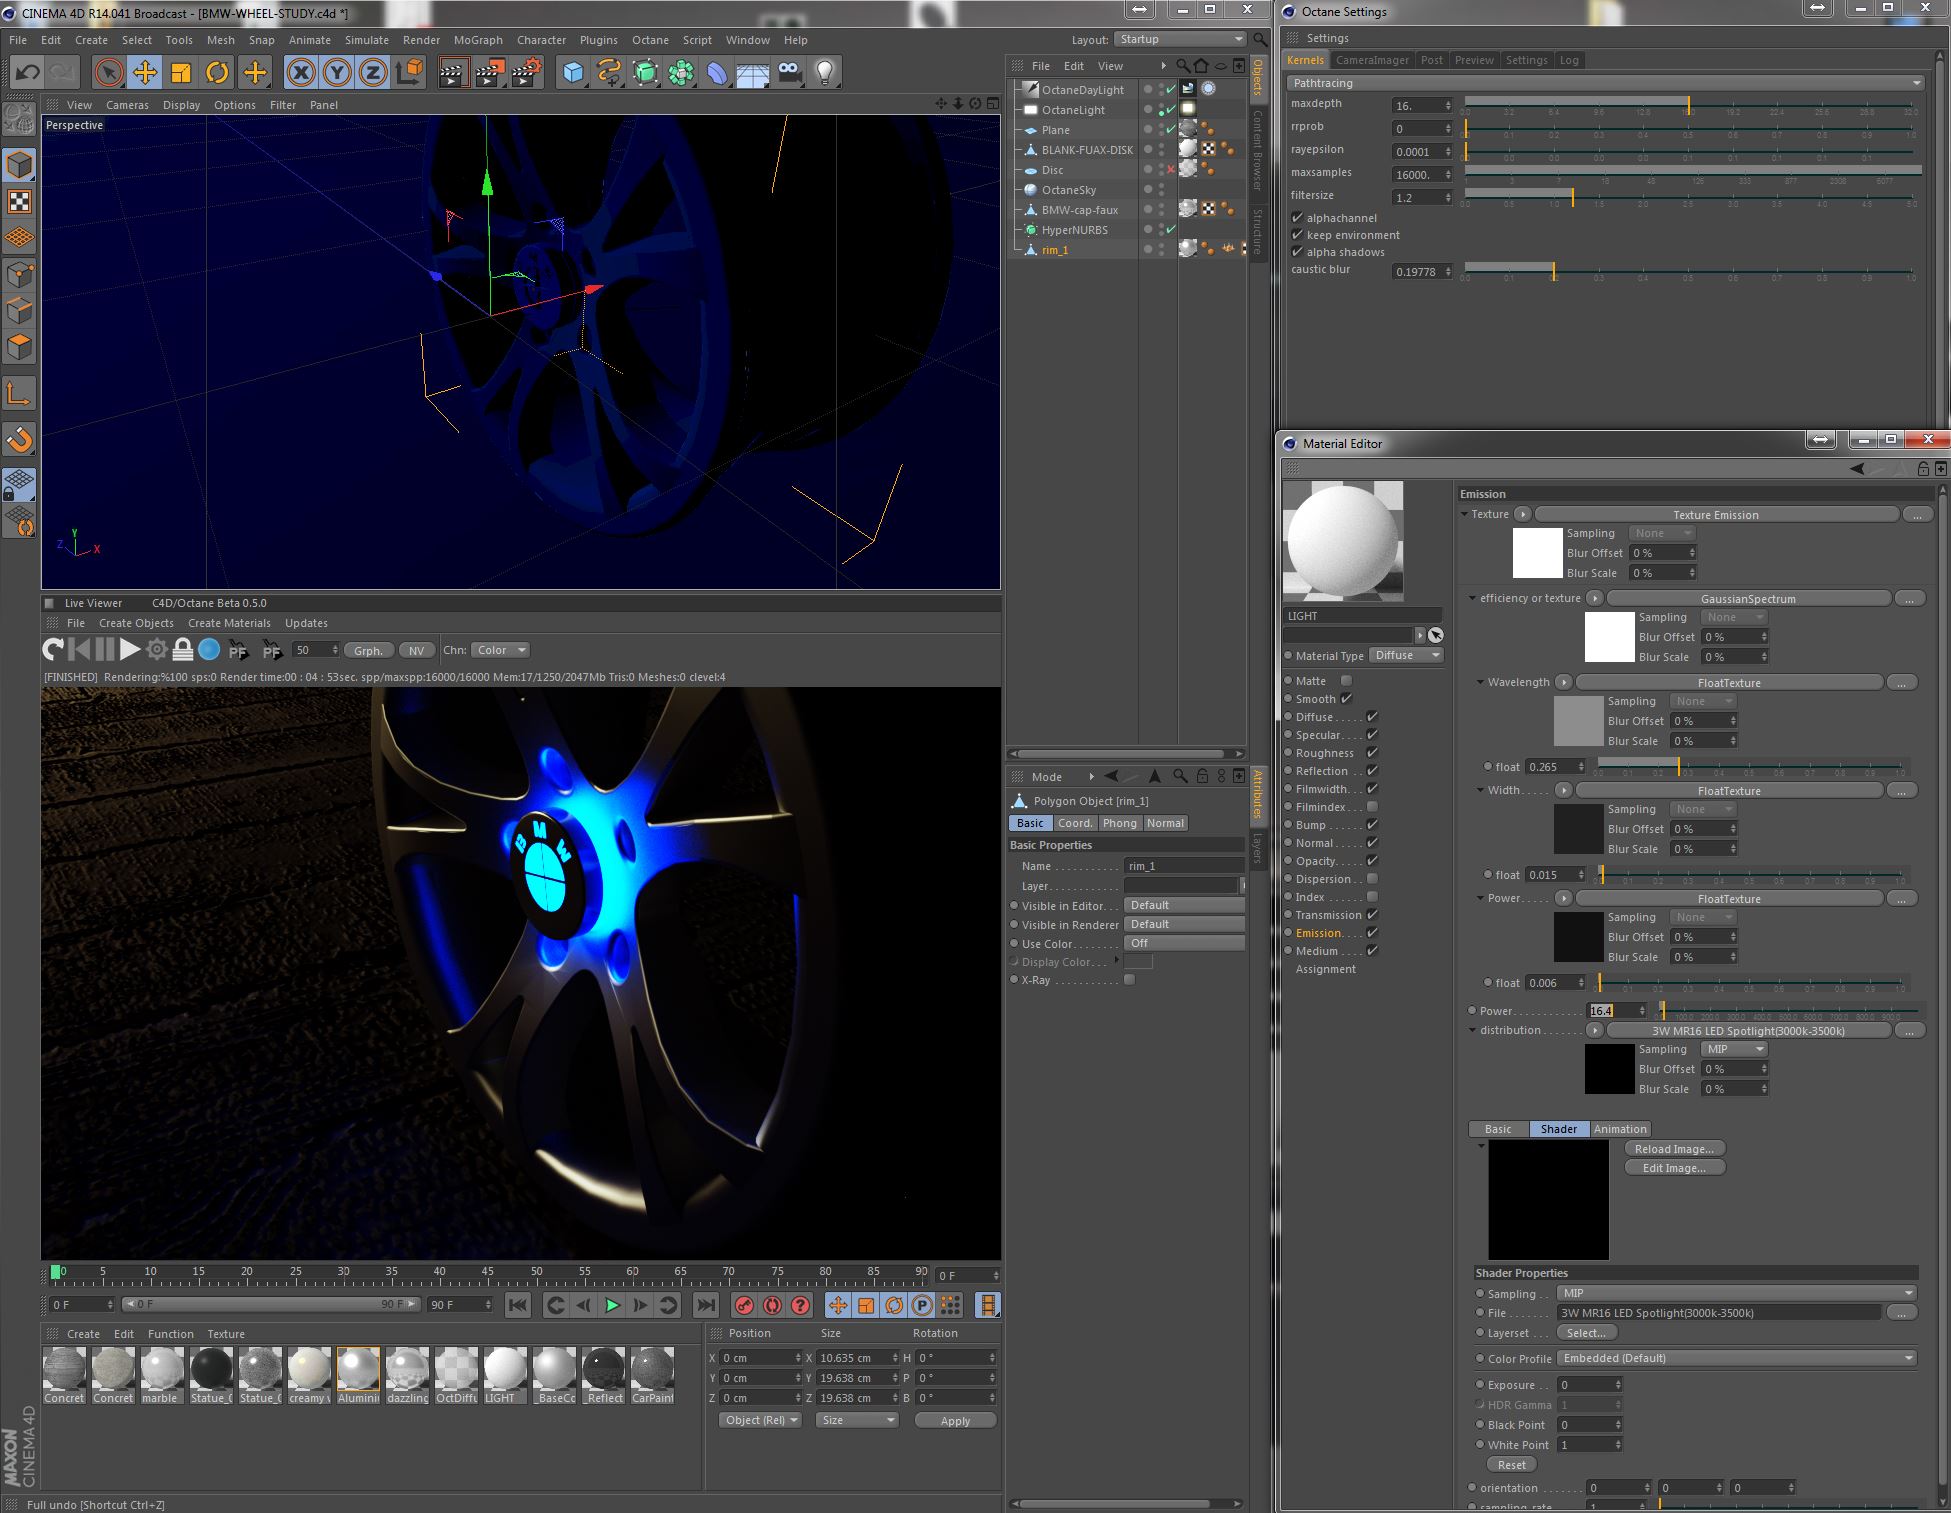The image size is (1951, 1513).
Task: Click the Undo arrow icon in the toolbar
Action: [28, 72]
